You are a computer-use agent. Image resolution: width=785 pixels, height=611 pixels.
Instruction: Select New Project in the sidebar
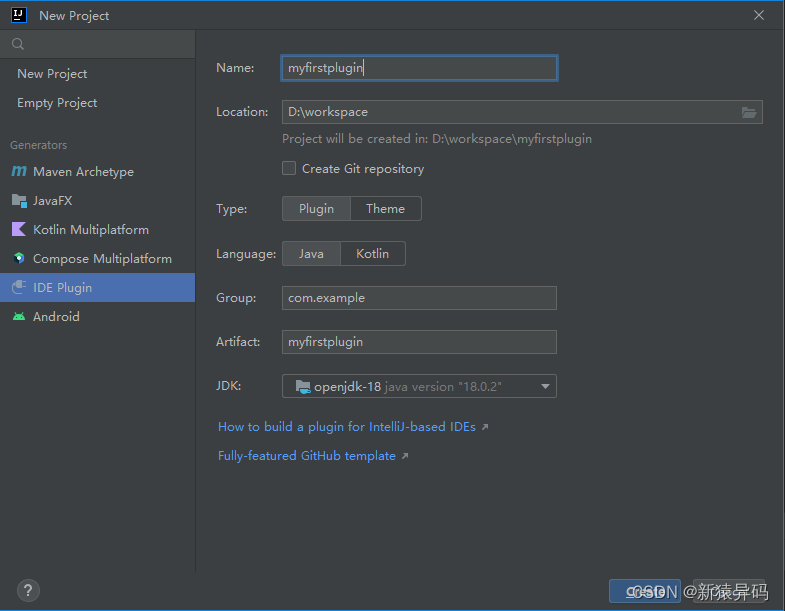tap(98, 74)
